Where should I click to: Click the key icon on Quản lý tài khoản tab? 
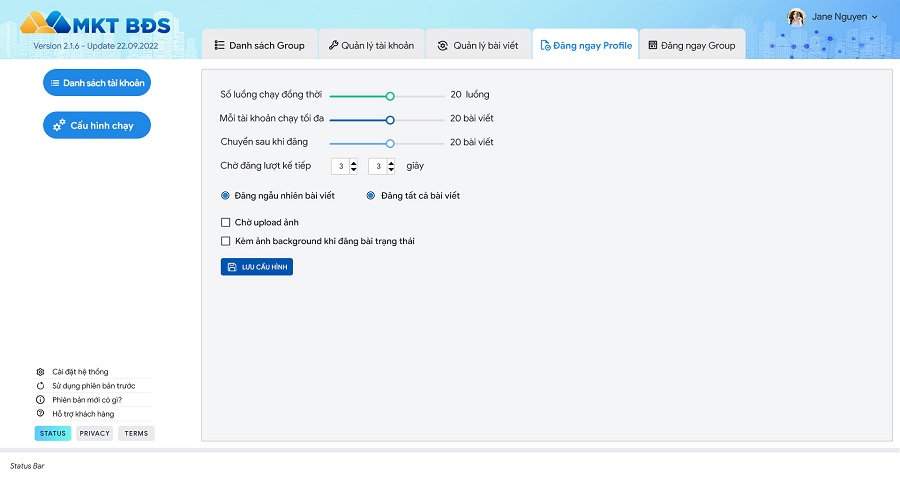pyautogui.click(x=334, y=46)
